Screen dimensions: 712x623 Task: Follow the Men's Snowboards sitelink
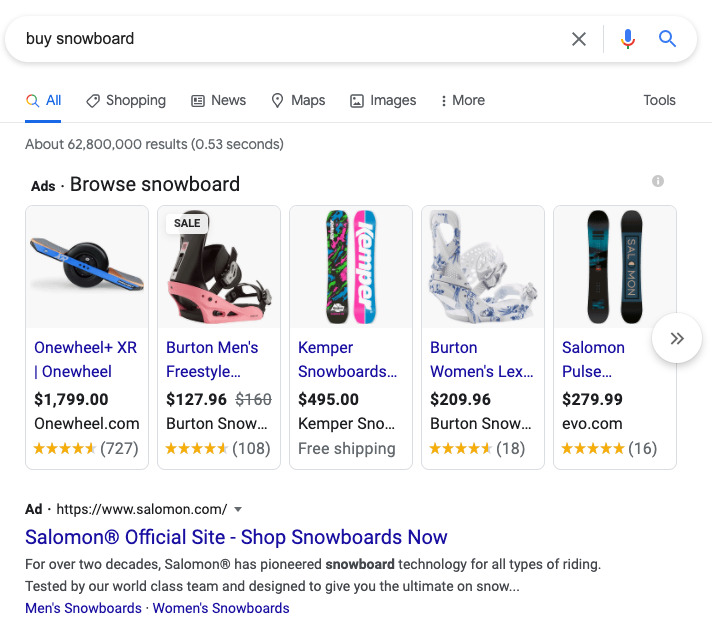(84, 608)
